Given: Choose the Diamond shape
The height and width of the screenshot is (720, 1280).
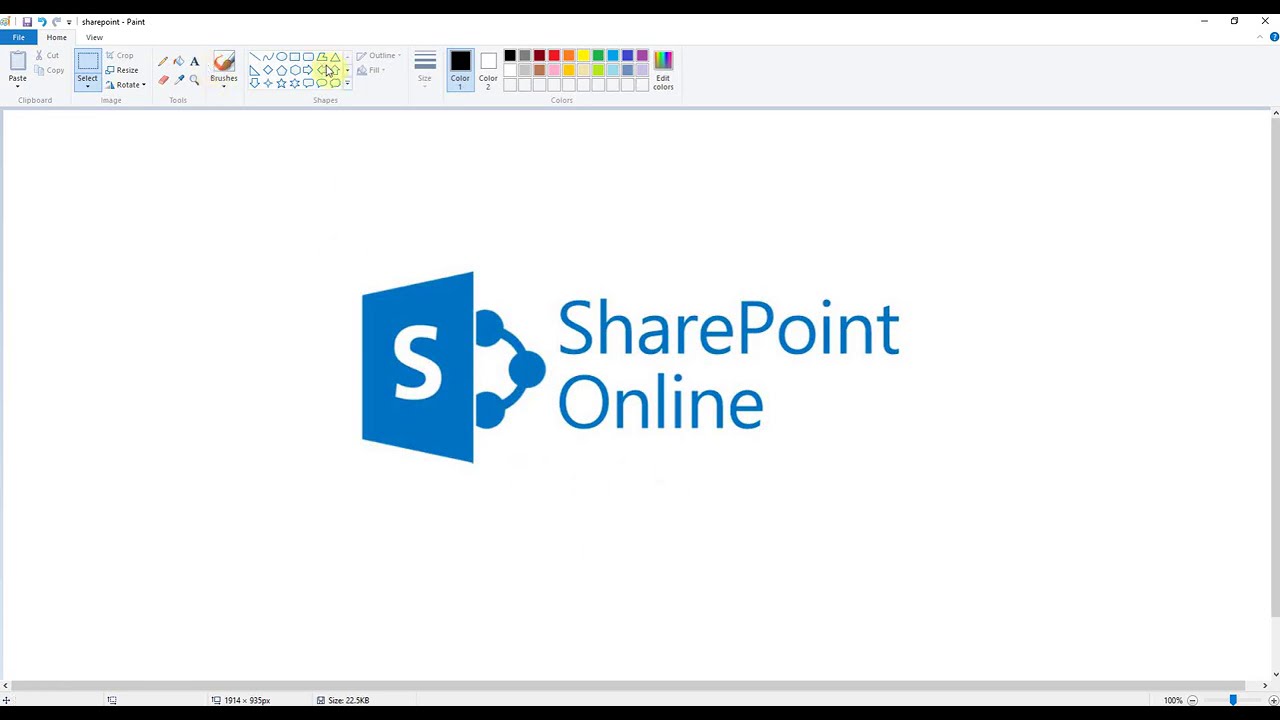Looking at the screenshot, I should pos(268,70).
